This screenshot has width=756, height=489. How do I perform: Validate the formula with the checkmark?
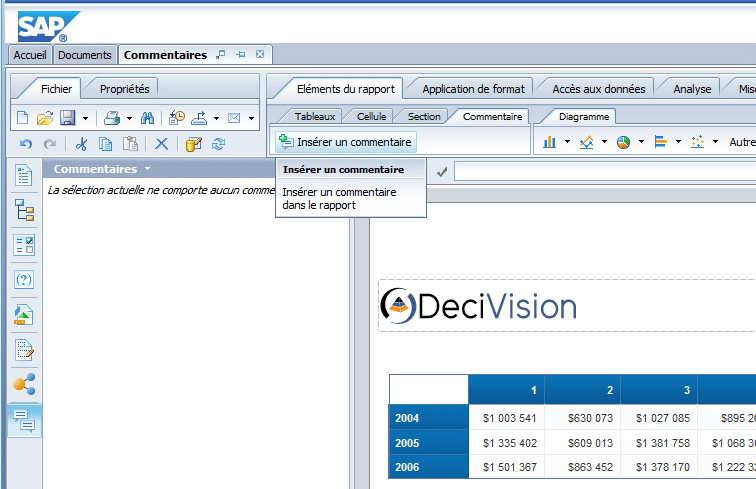pos(442,171)
